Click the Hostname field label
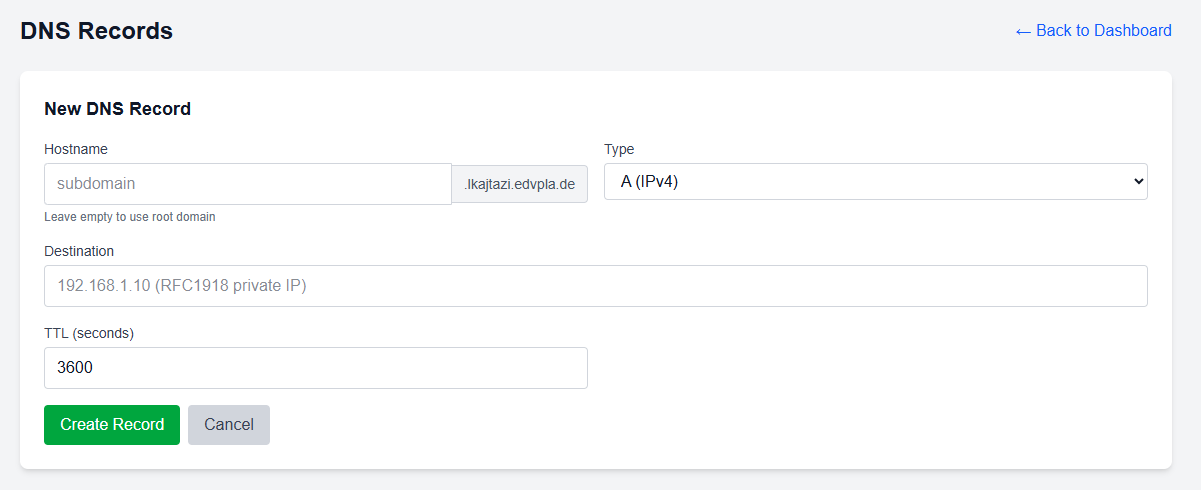 tap(76, 149)
